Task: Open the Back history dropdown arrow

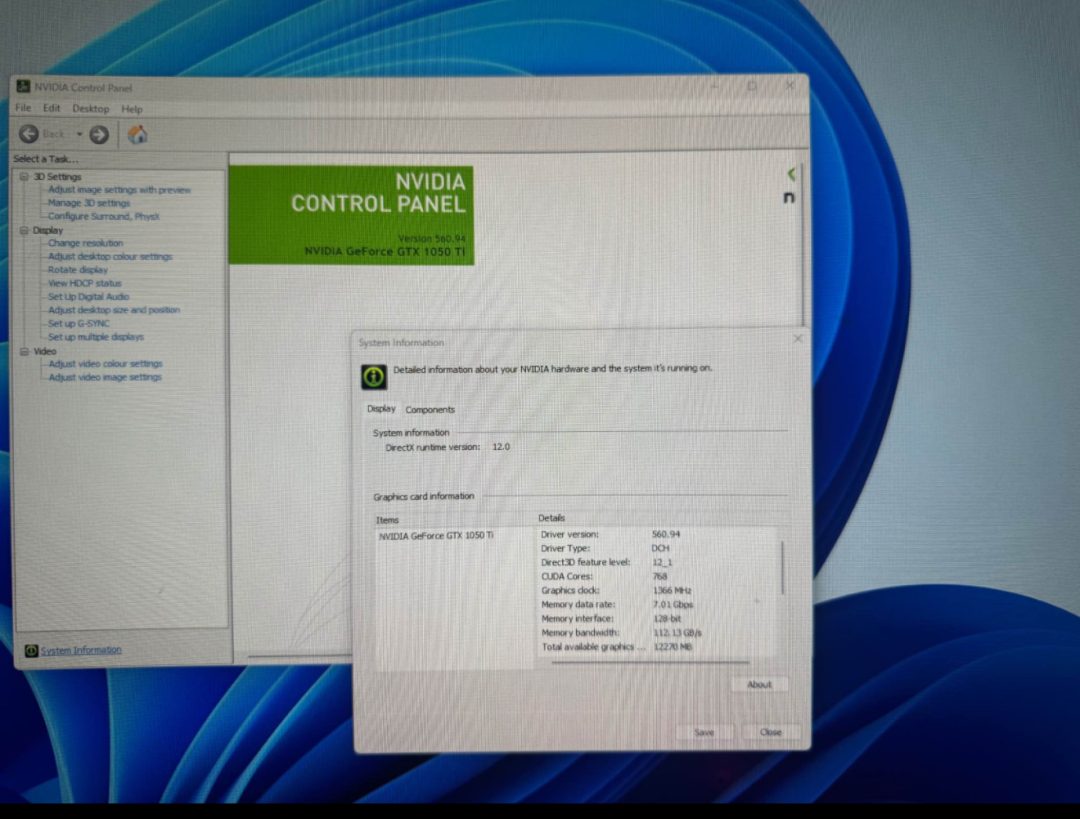Action: [x=80, y=134]
